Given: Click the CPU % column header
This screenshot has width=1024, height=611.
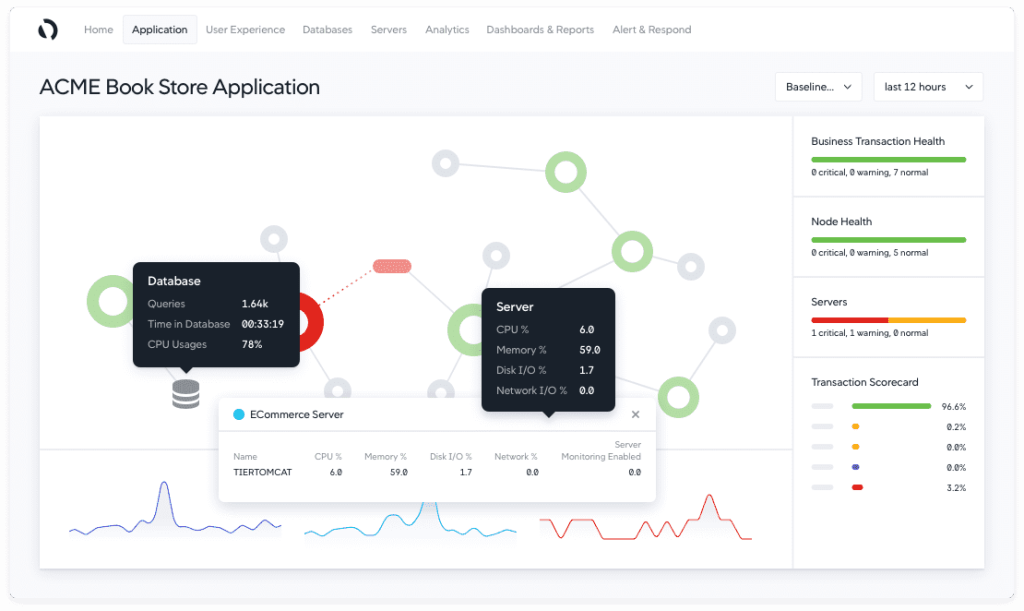Looking at the screenshot, I should (x=328, y=456).
